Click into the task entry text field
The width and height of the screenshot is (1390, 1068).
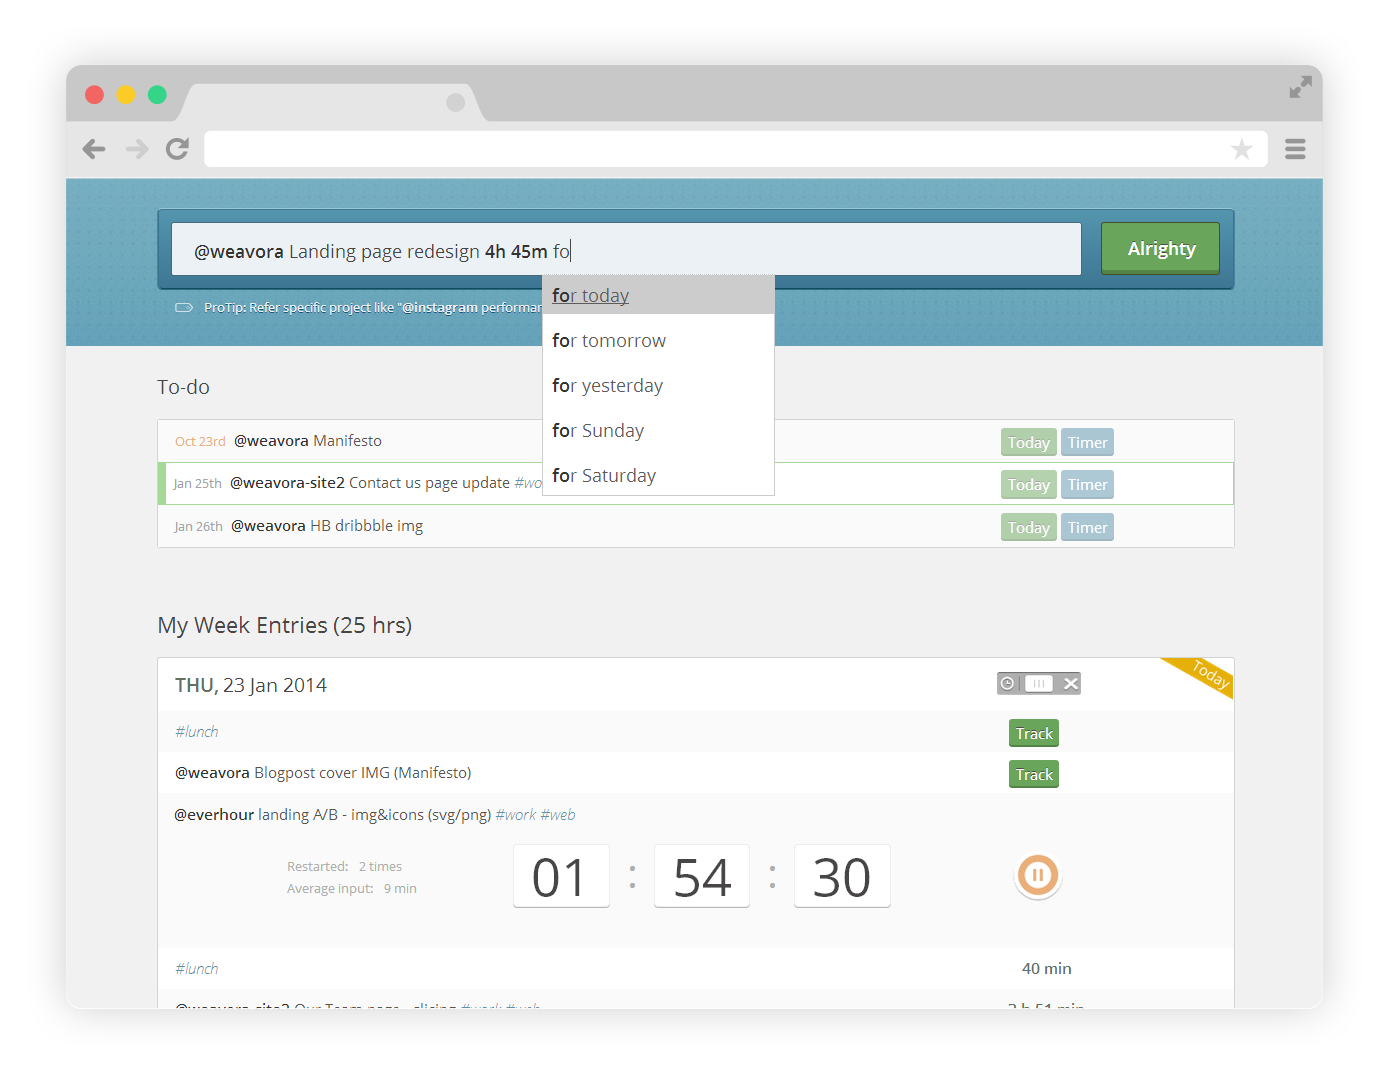[820, 250]
